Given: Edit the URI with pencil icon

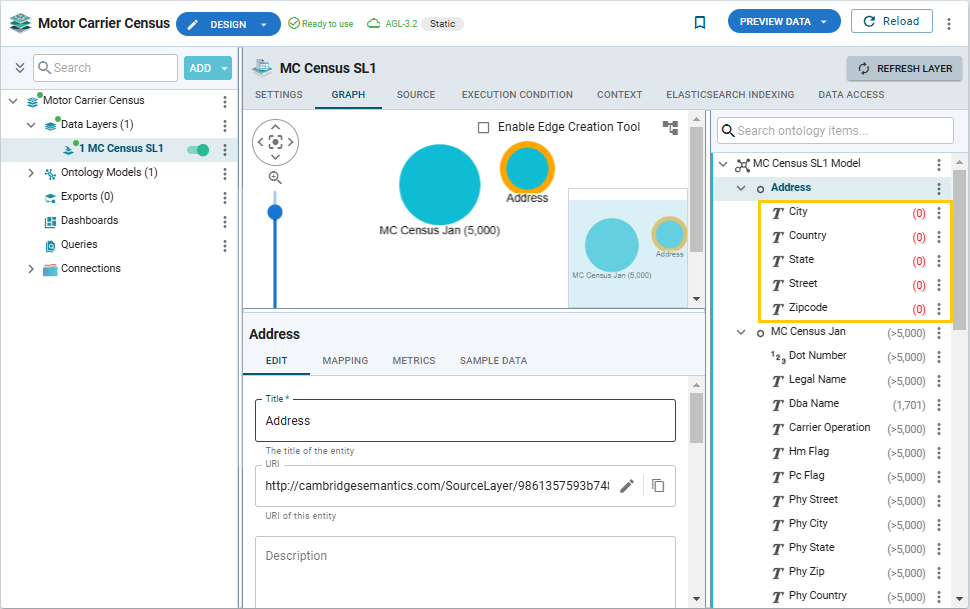Looking at the screenshot, I should point(627,486).
